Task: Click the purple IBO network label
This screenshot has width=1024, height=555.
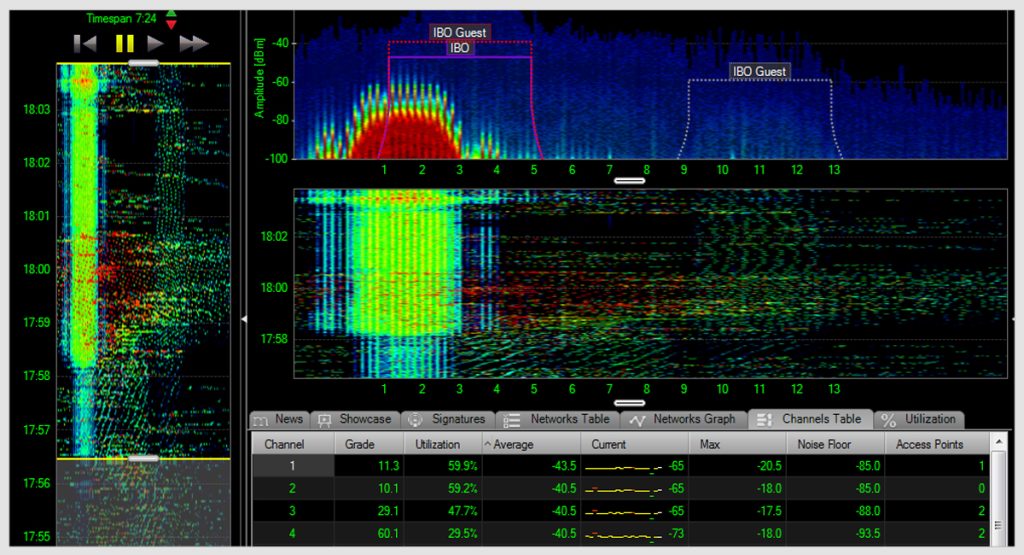Action: (x=460, y=47)
